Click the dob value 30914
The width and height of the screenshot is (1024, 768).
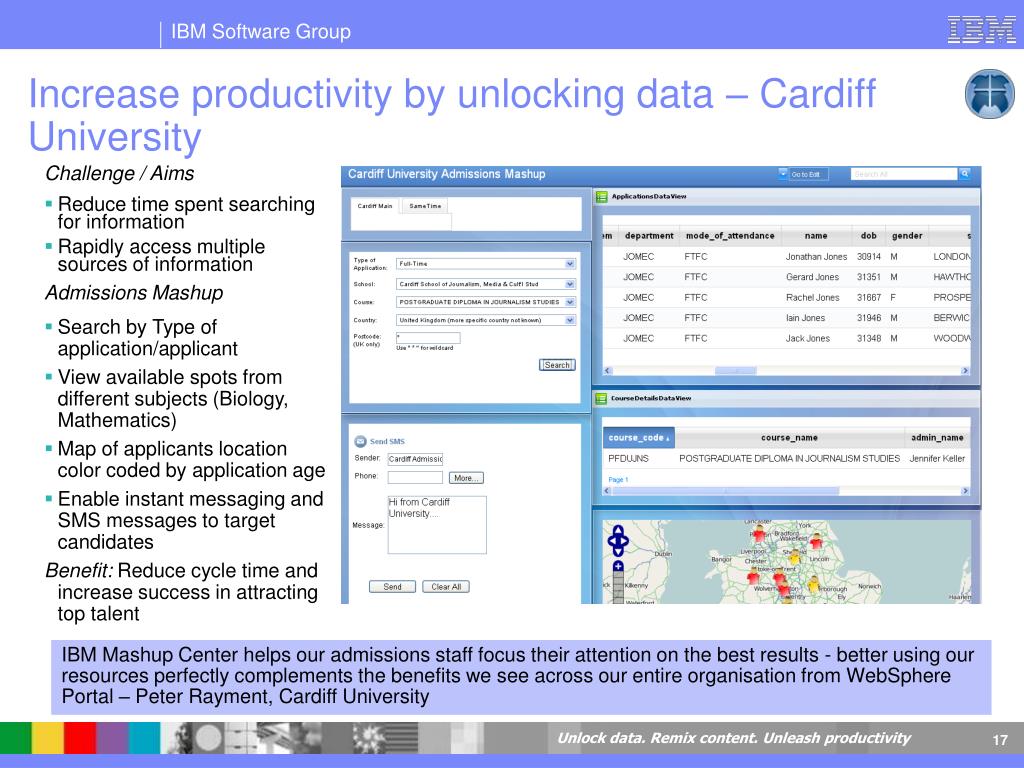[869, 257]
